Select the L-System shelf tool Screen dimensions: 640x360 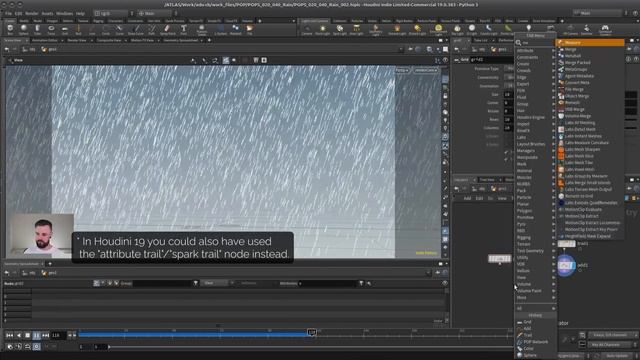click(x=220, y=29)
